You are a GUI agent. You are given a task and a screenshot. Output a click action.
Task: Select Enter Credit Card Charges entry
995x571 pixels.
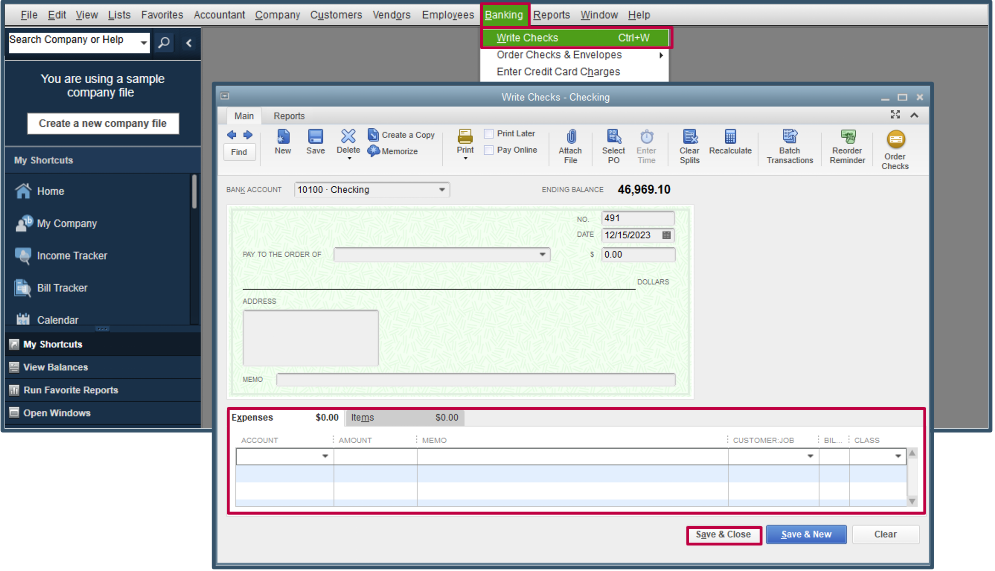pos(558,72)
